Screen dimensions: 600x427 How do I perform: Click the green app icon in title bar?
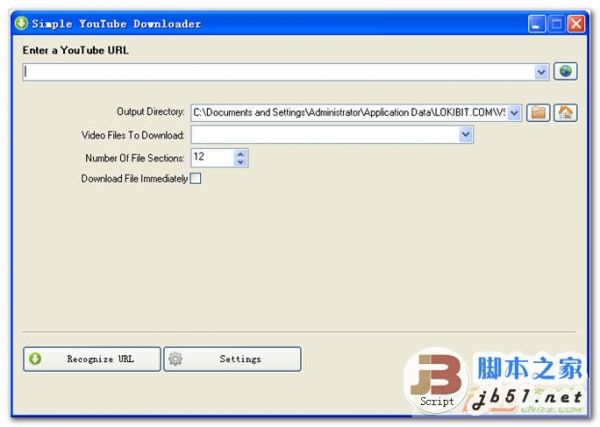pyautogui.click(x=21, y=23)
